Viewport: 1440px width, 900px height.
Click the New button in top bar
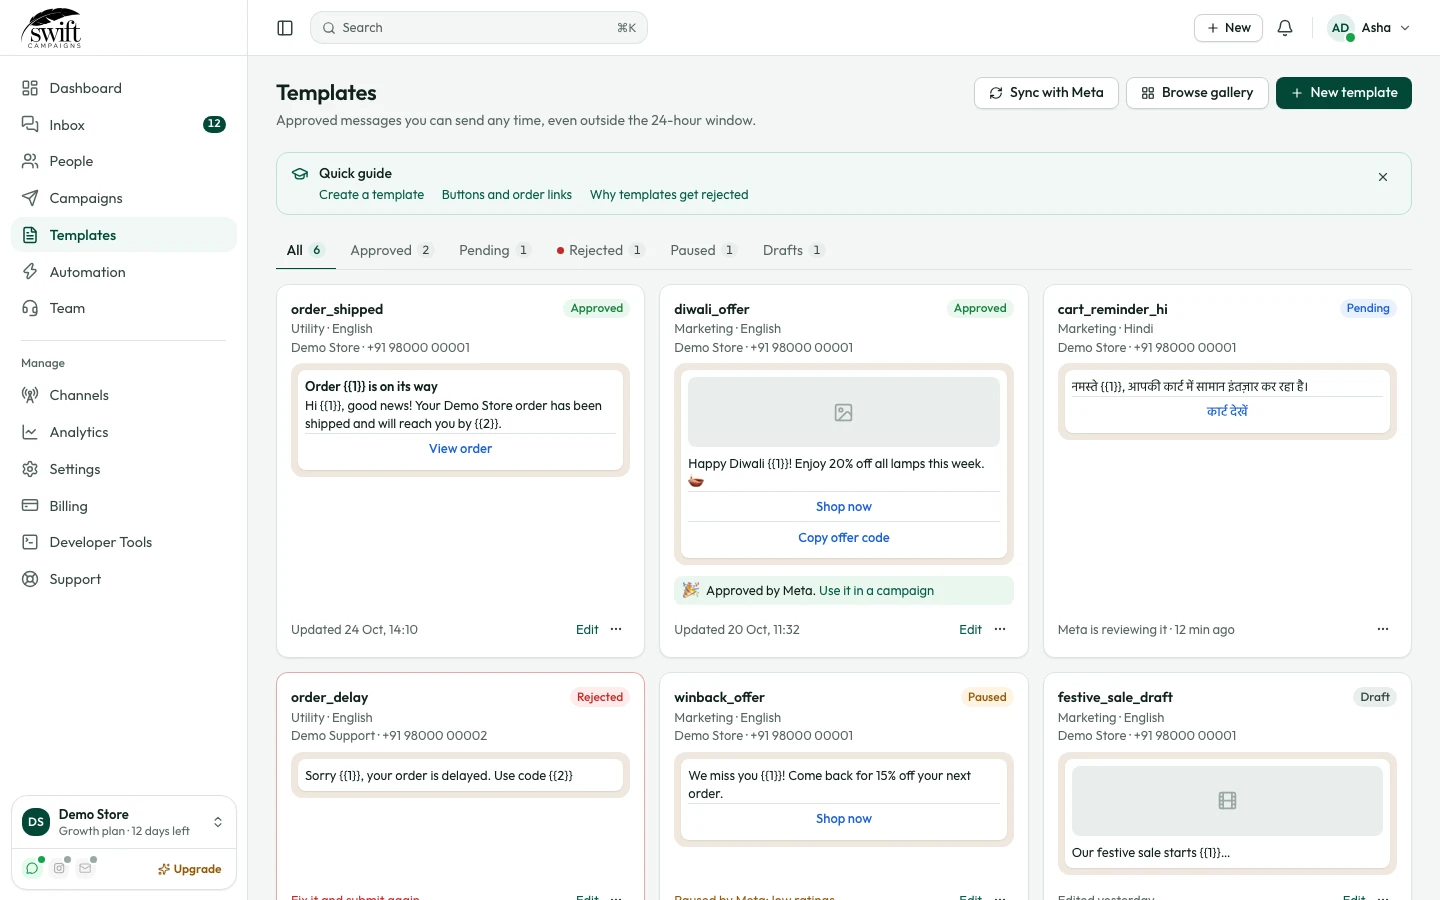1228,28
